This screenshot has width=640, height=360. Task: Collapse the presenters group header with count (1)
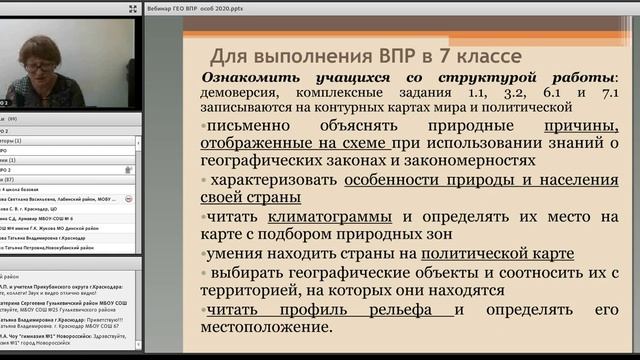coord(67,160)
